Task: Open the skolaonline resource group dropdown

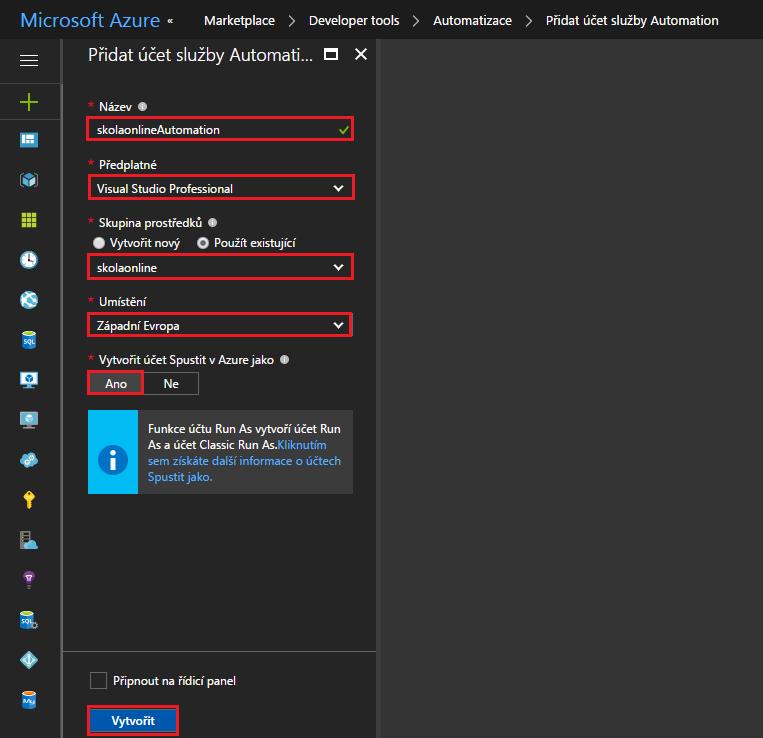Action: [220, 267]
